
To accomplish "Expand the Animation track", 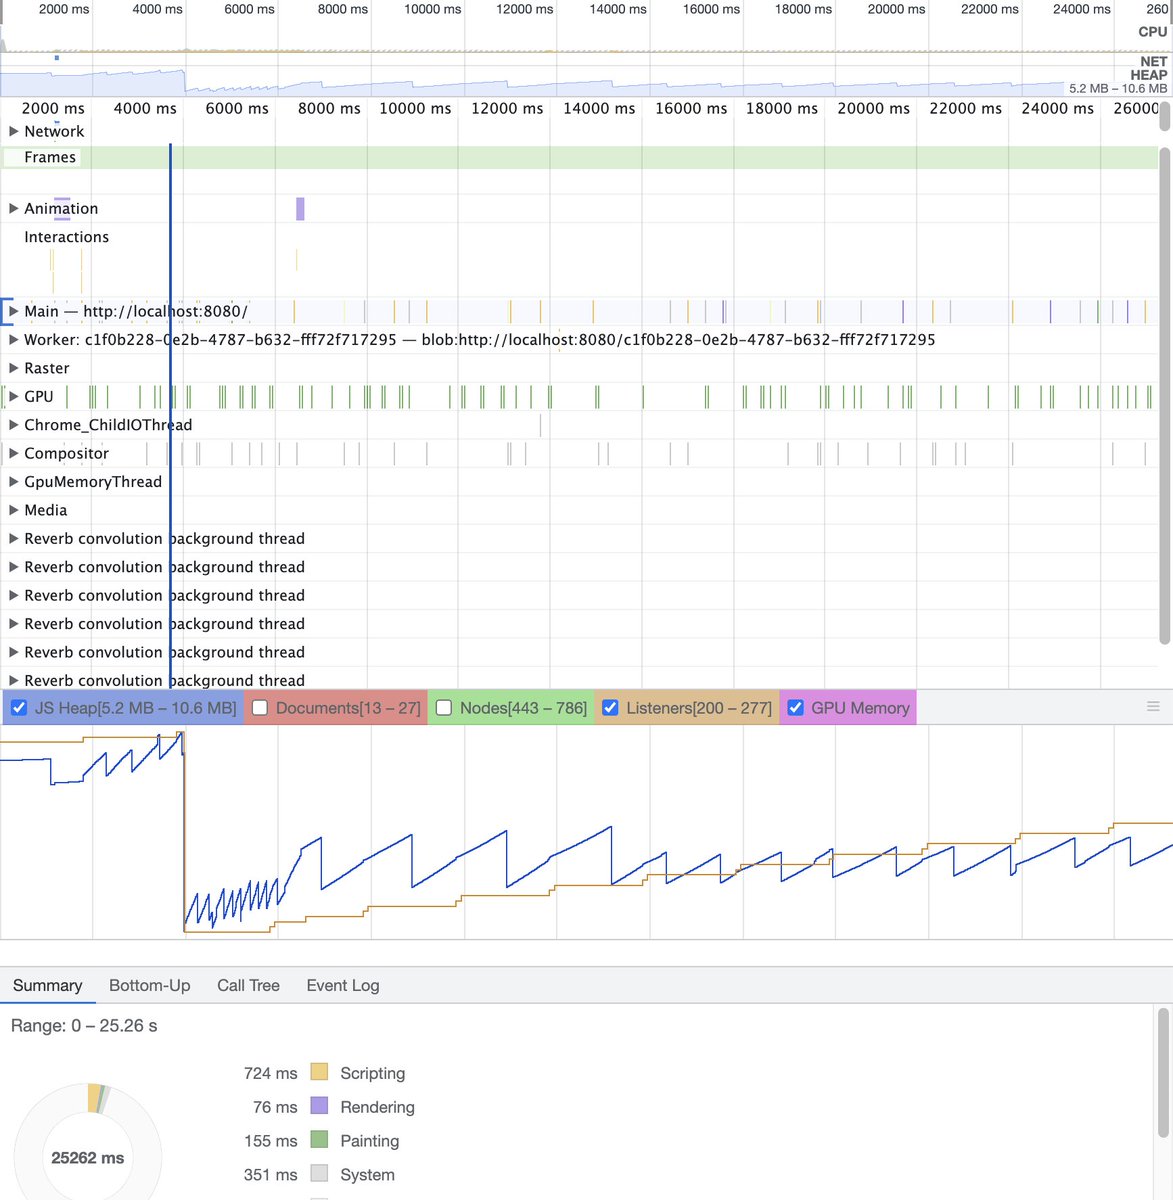I will coord(14,208).
